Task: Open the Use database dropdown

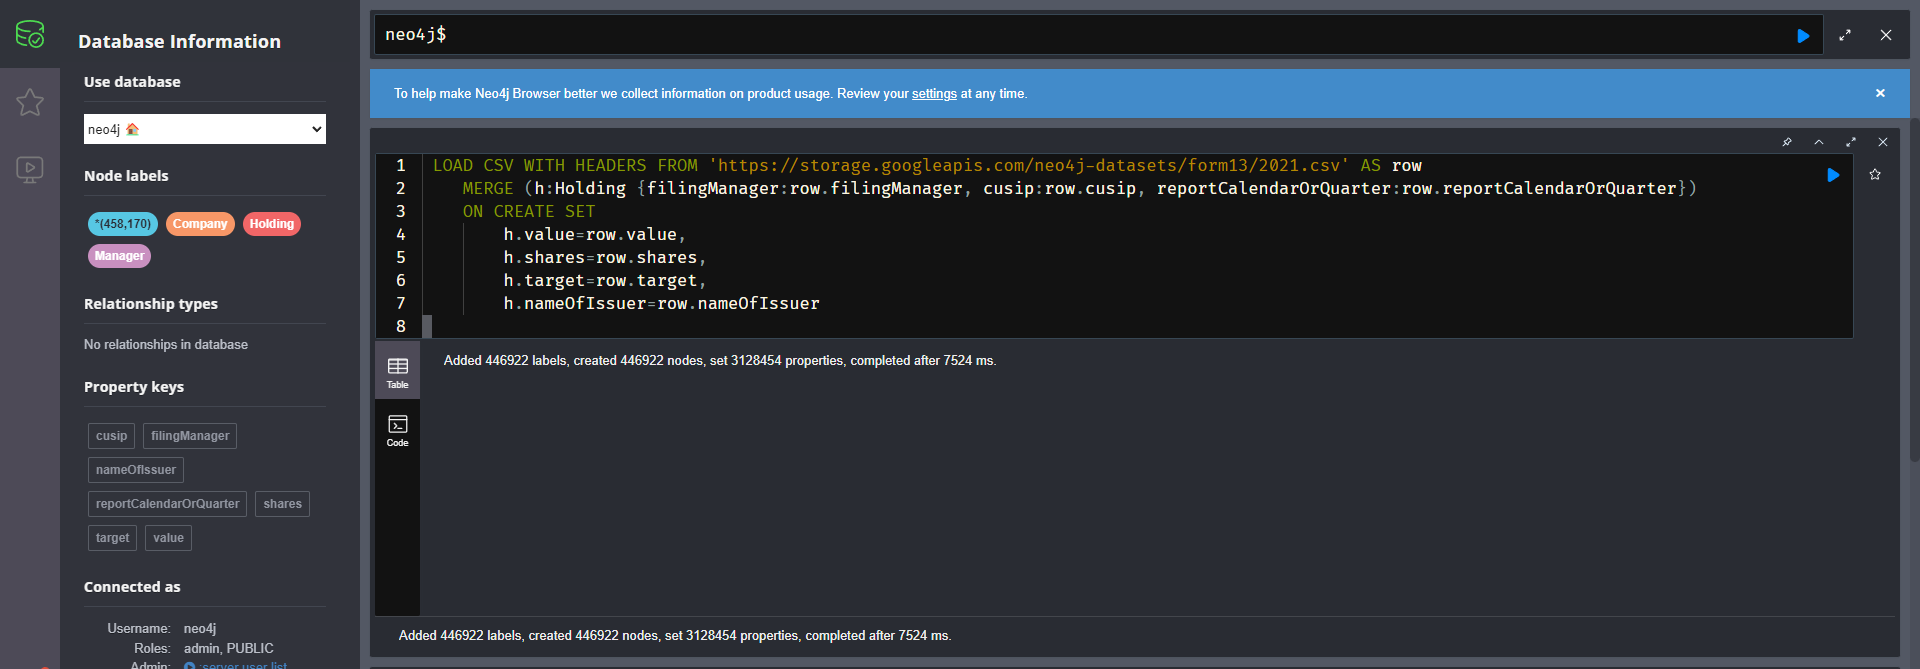Action: click(x=205, y=129)
